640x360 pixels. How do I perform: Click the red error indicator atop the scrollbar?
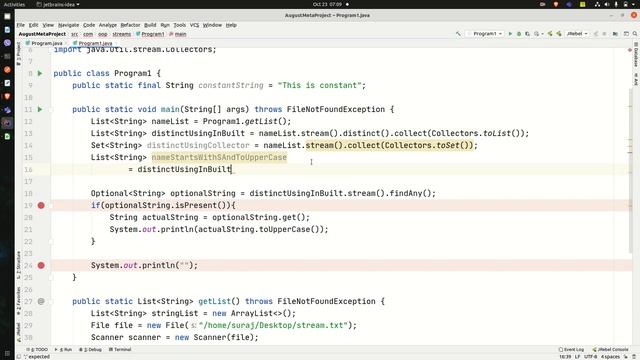pyautogui.click(x=630, y=50)
